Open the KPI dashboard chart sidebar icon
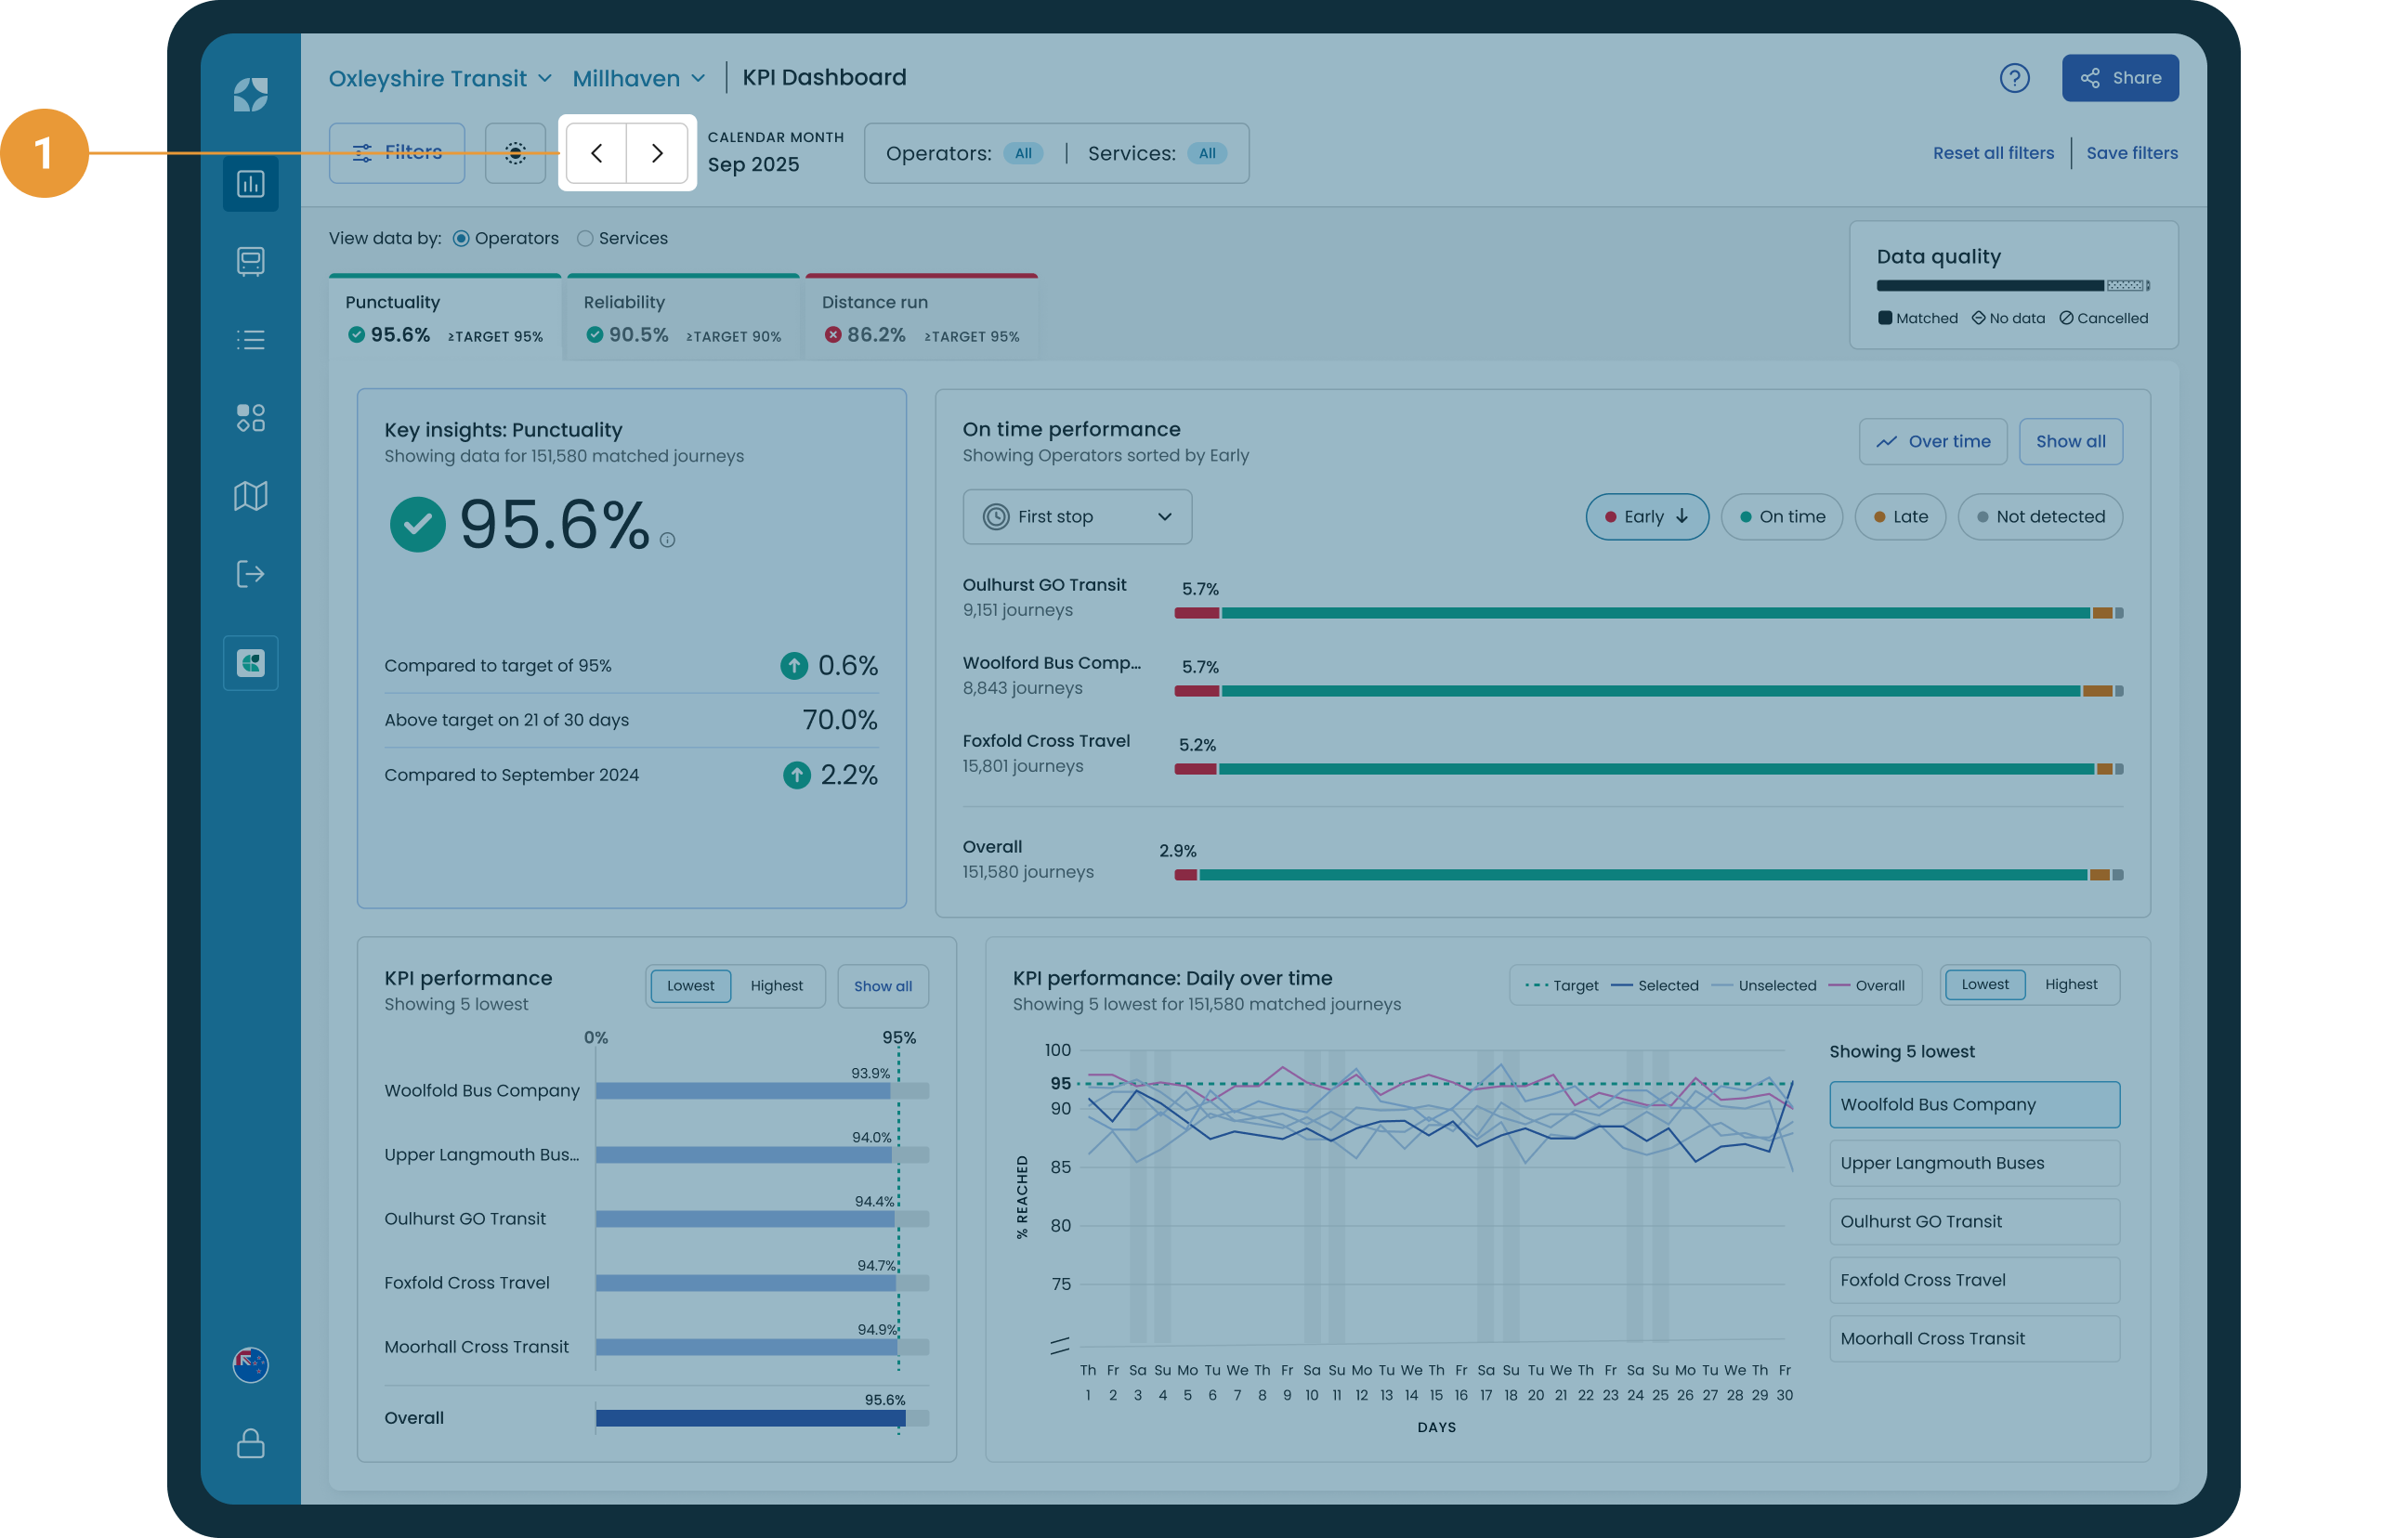 [x=250, y=184]
